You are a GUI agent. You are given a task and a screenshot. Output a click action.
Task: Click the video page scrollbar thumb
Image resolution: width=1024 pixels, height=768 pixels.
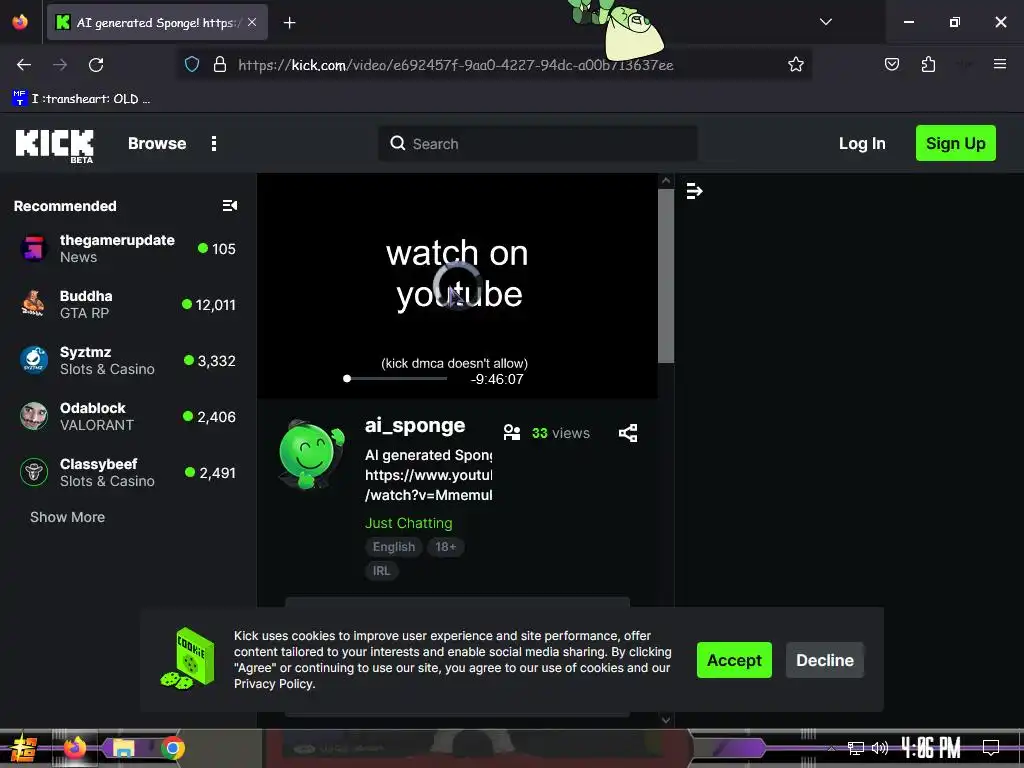pyautogui.click(x=665, y=276)
